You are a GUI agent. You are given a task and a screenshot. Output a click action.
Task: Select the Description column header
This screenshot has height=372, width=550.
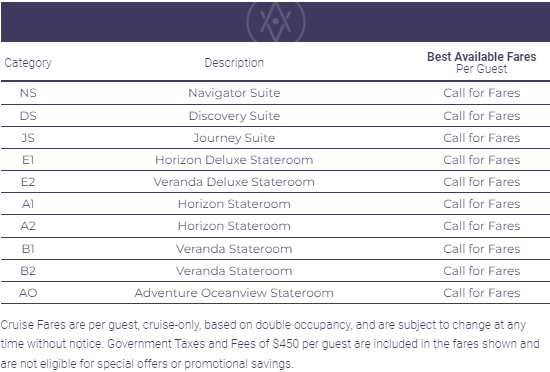tap(234, 63)
